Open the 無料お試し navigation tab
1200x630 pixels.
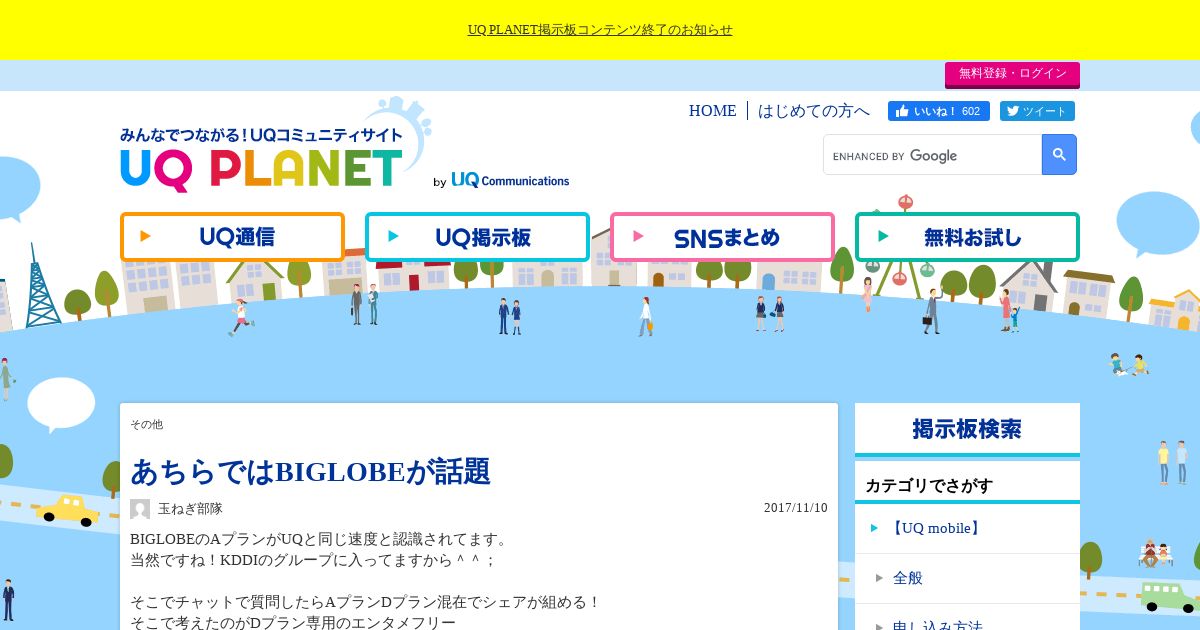[x=967, y=237]
